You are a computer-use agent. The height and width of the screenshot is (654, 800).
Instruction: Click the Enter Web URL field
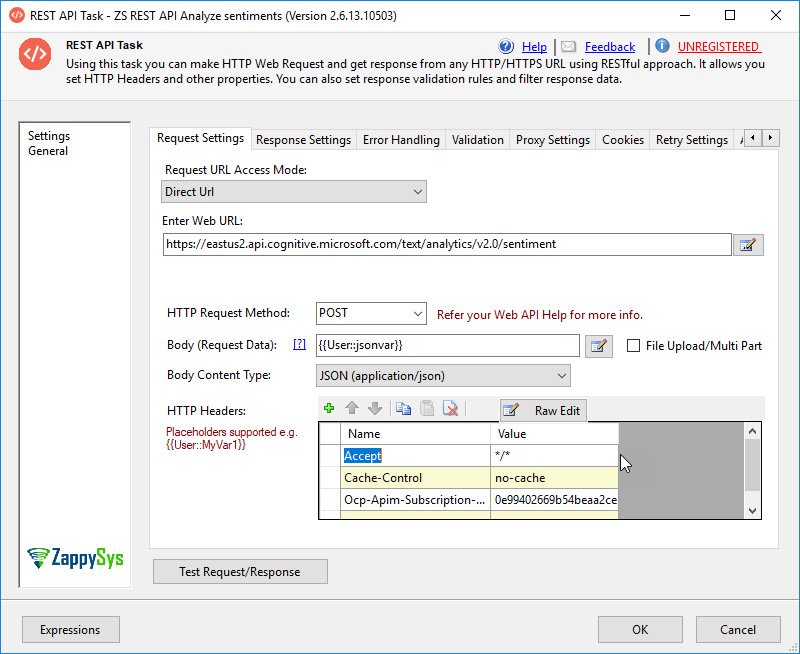(447, 244)
